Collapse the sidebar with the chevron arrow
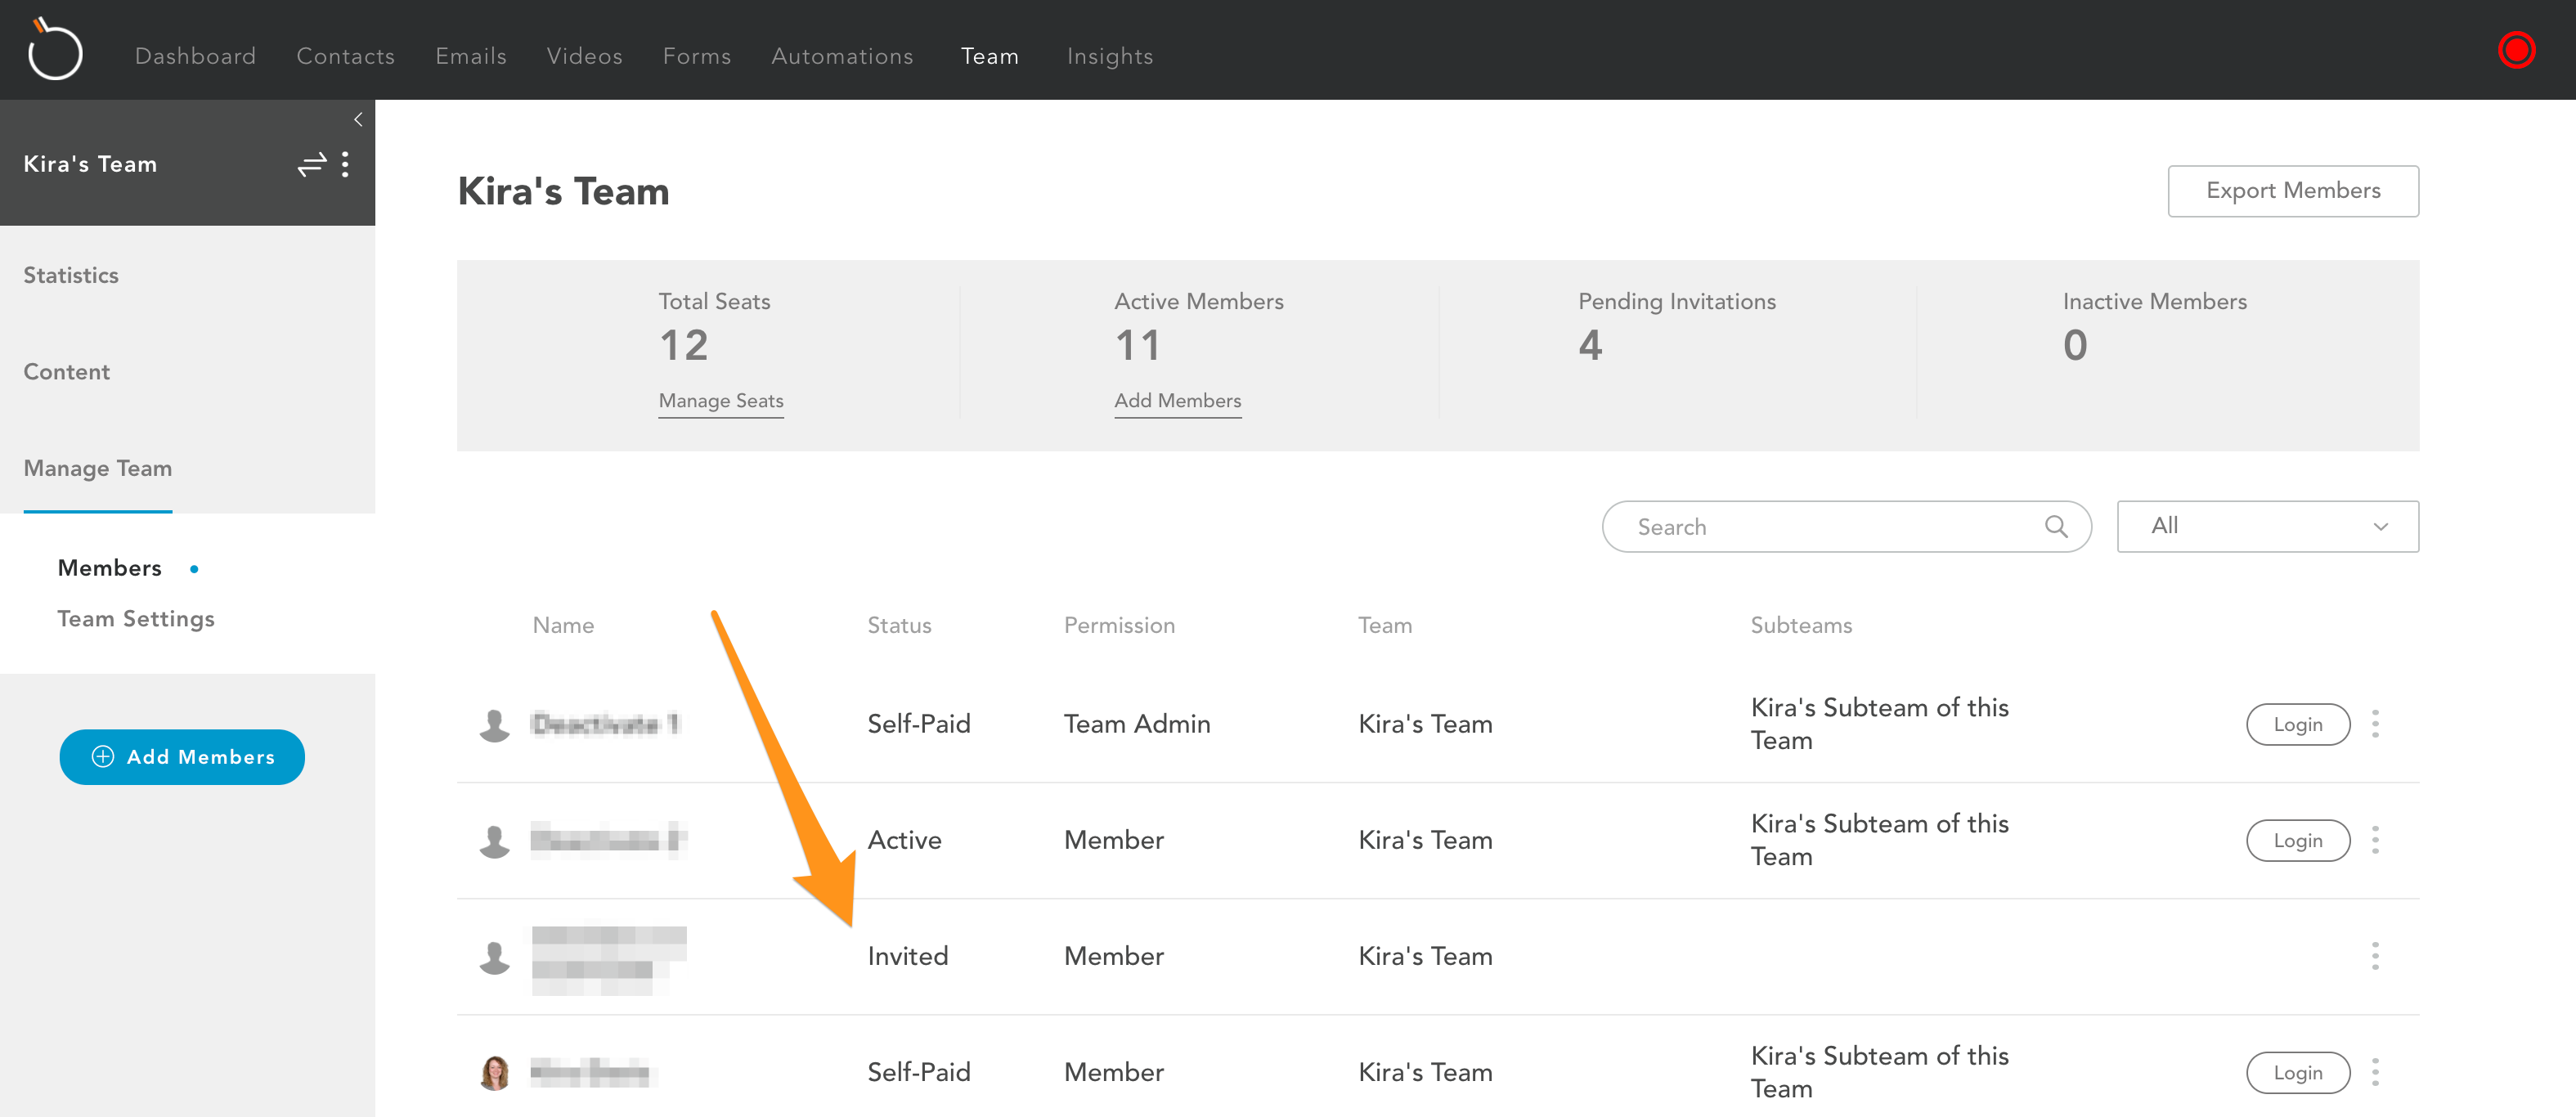This screenshot has width=2576, height=1117. click(358, 119)
